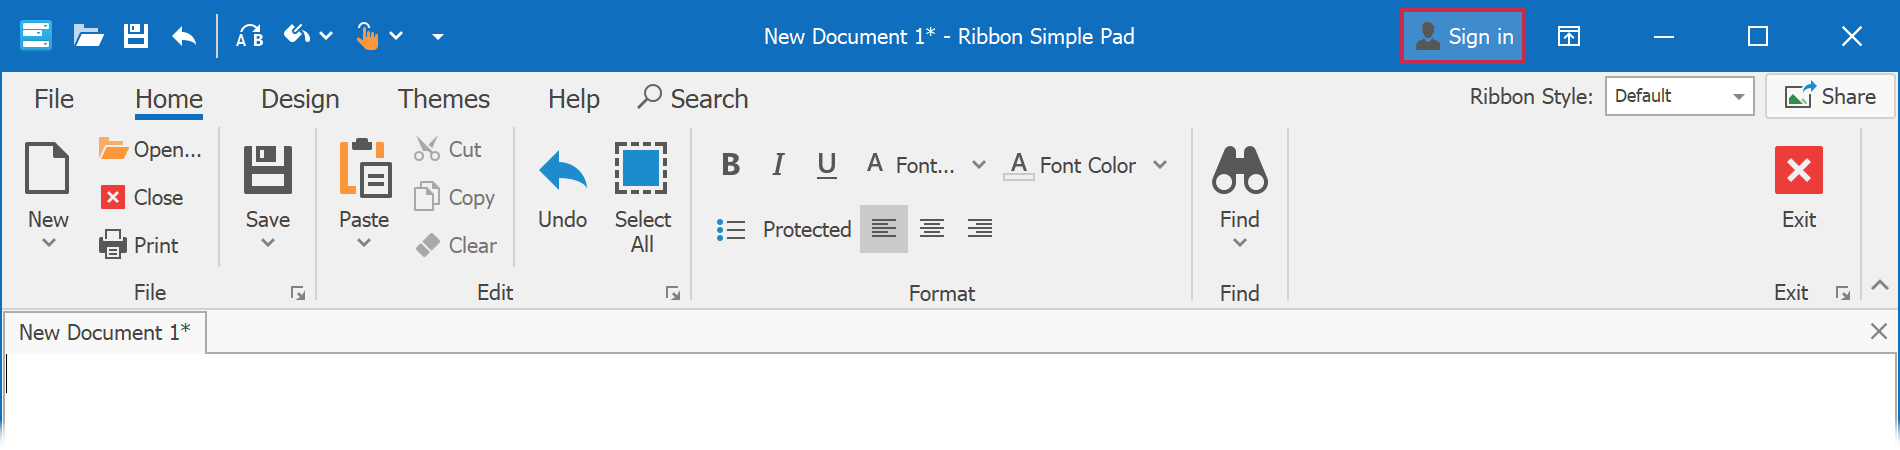Click the Font Color swatch icon
The height and width of the screenshot is (450, 1900).
click(x=1019, y=165)
